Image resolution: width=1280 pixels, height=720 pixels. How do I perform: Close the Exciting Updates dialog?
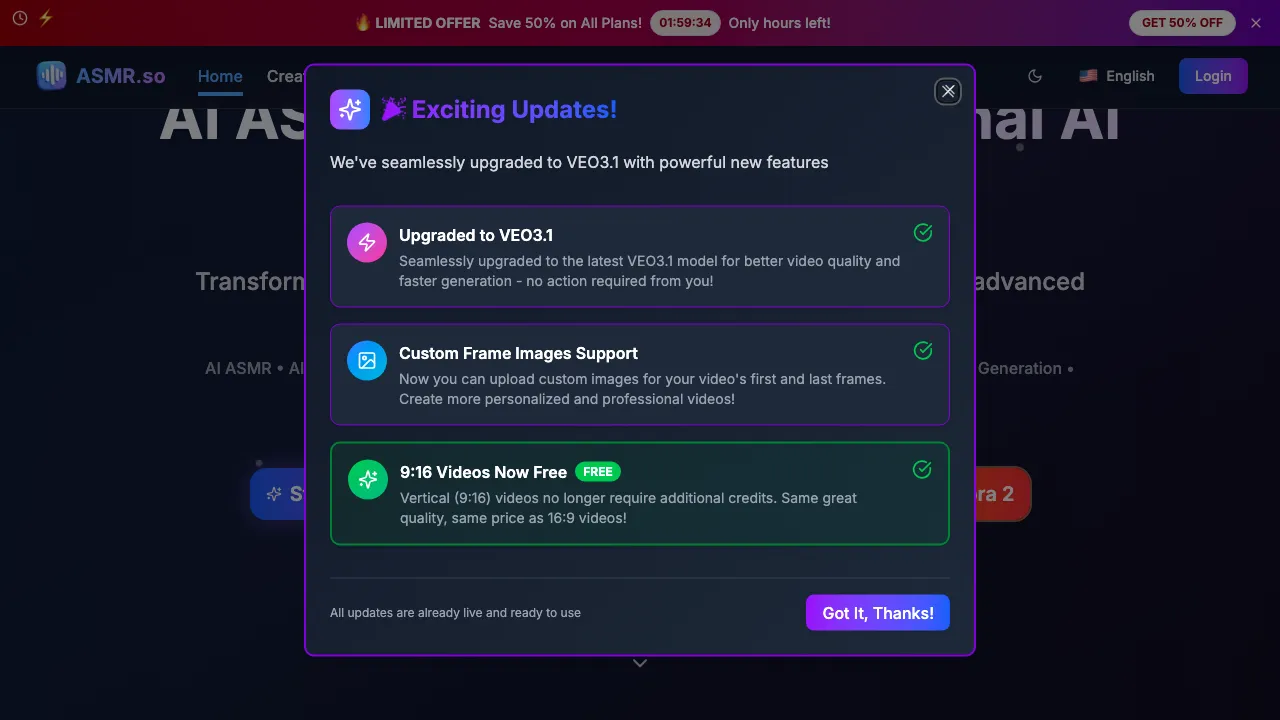coord(948,91)
